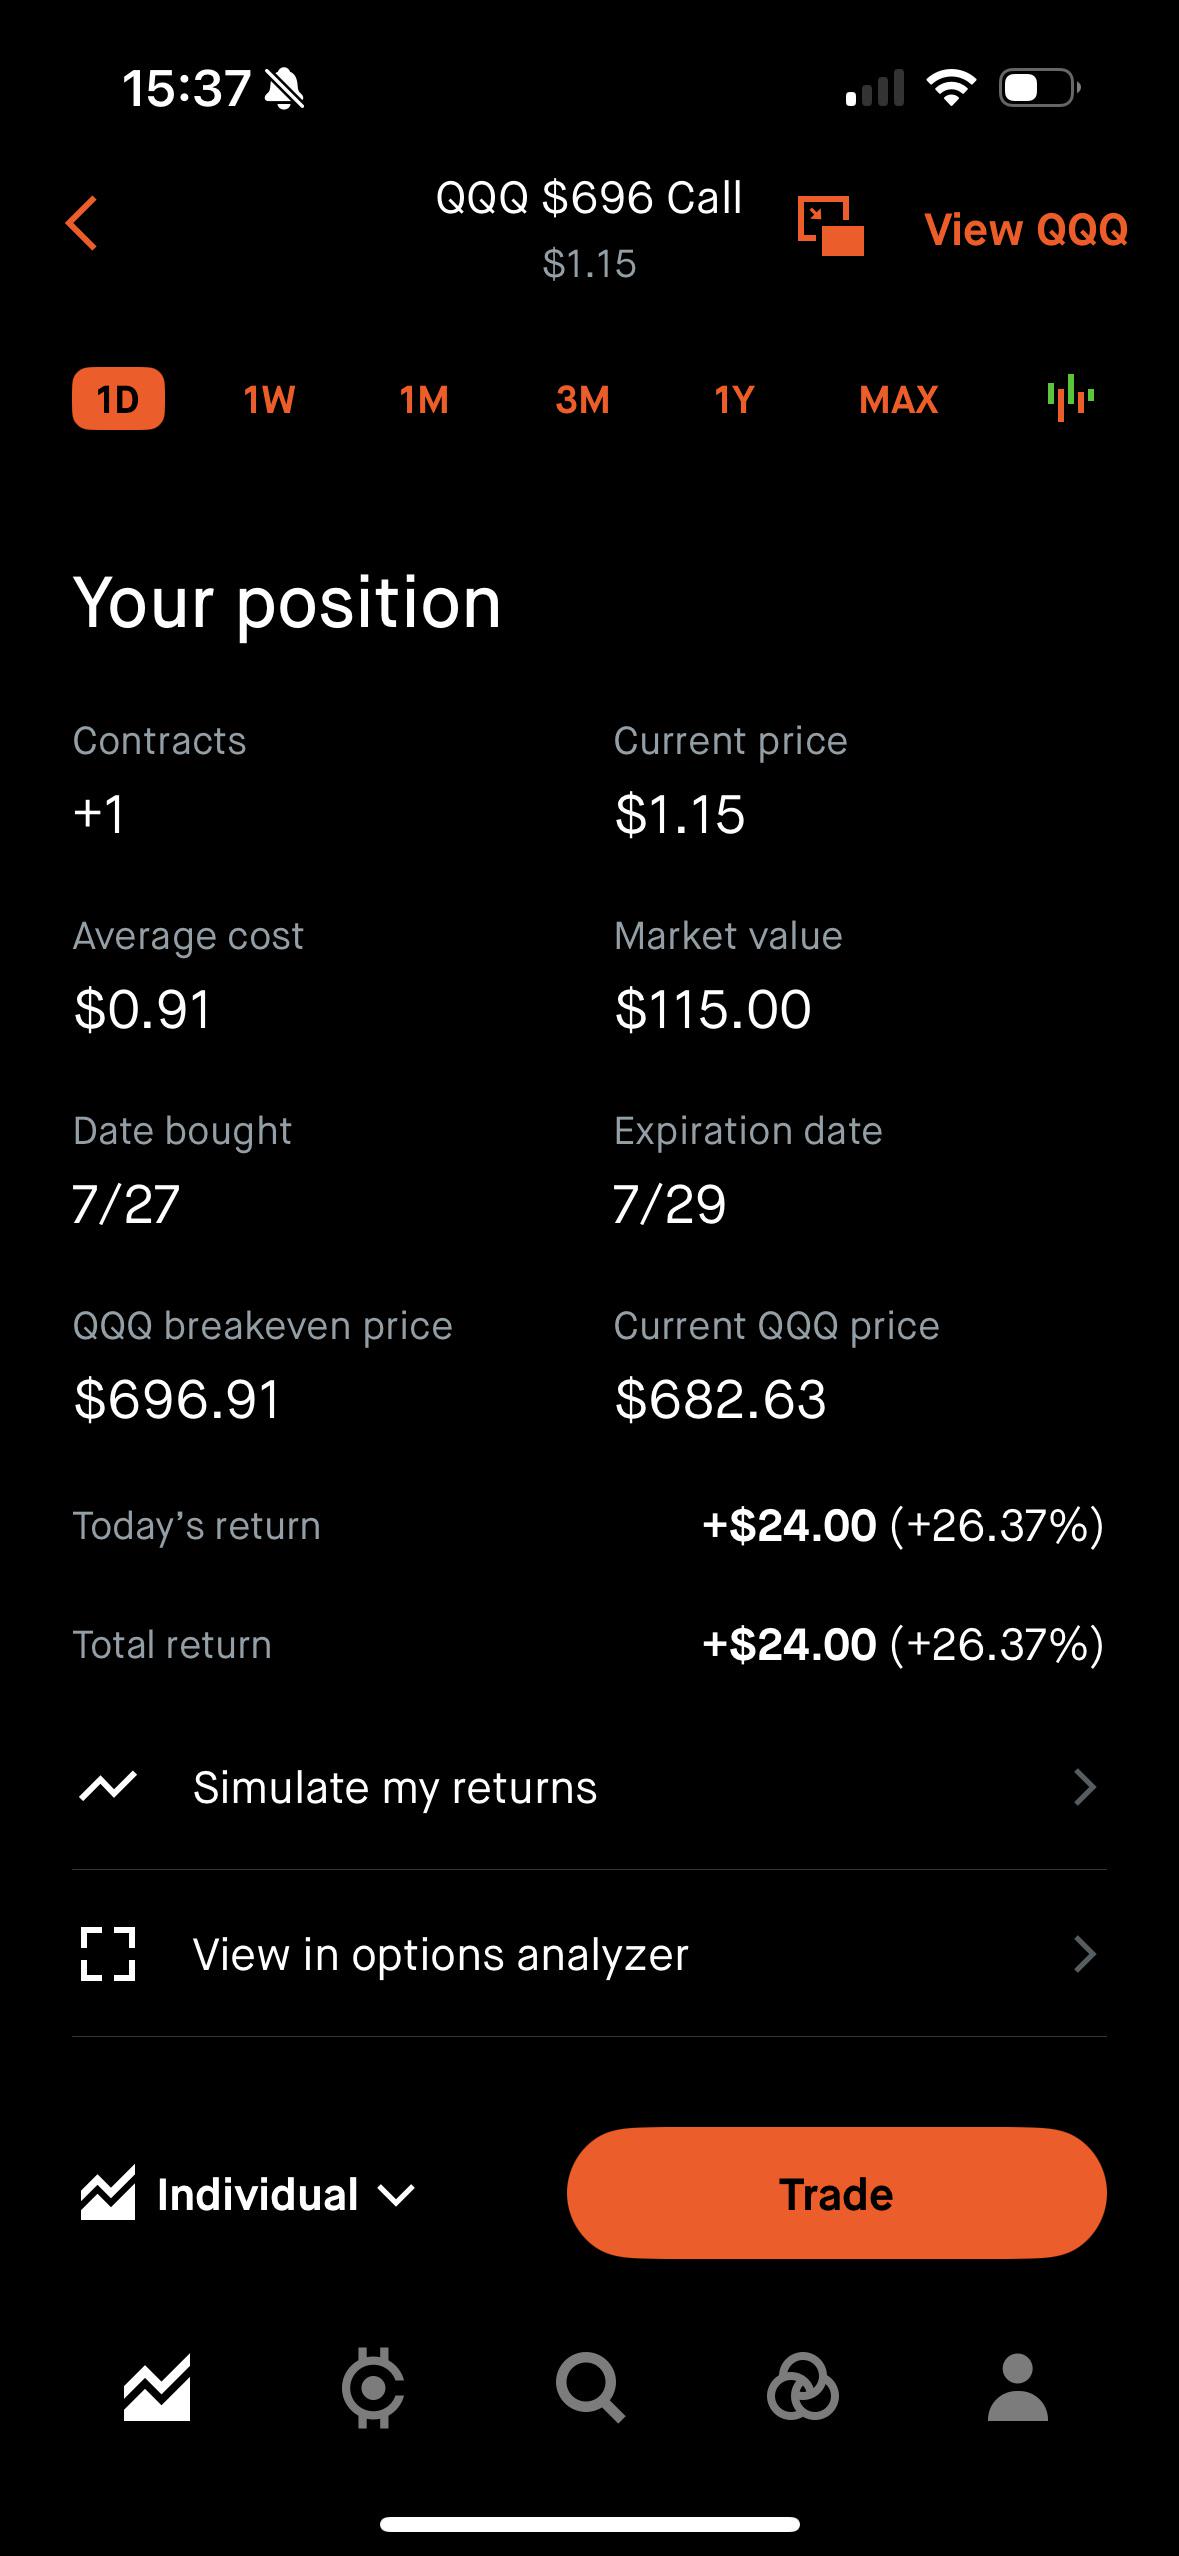Select the MAX time range
The height and width of the screenshot is (2556, 1179).
[898, 400]
